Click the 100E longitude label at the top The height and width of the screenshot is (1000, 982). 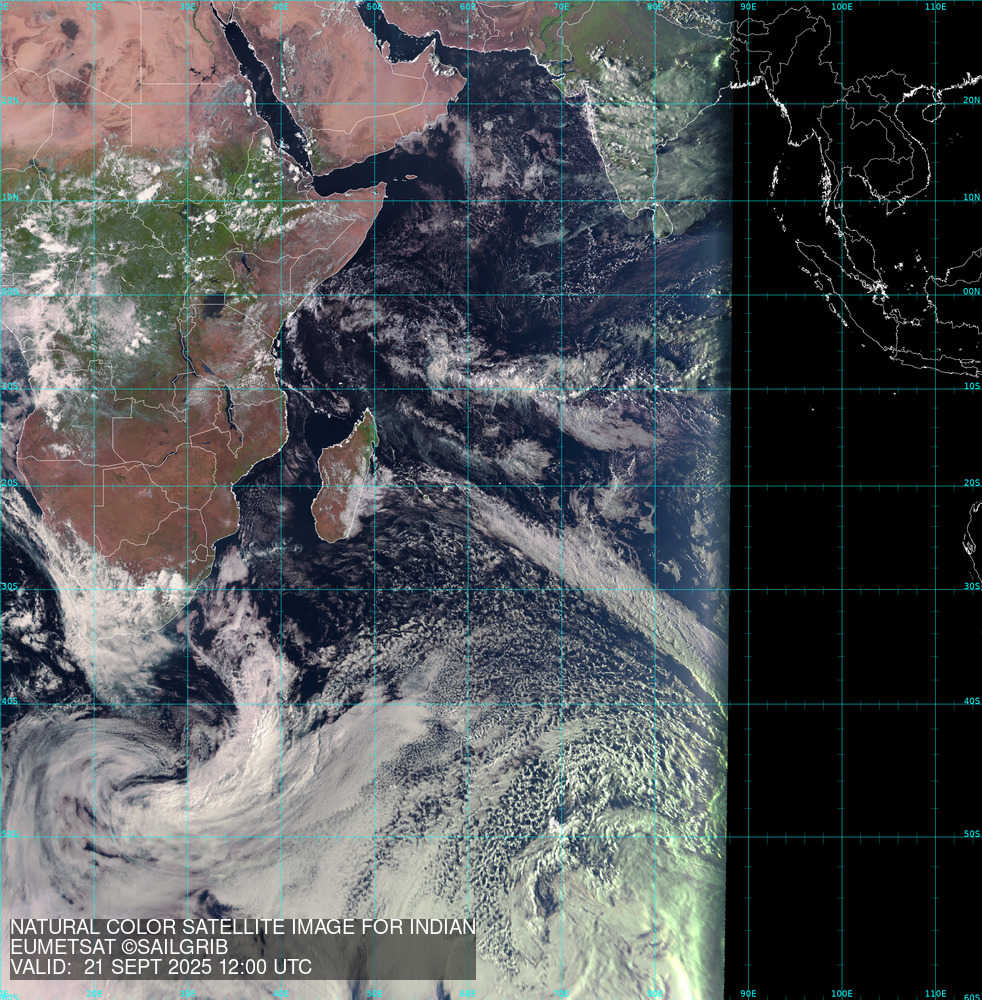pos(842,6)
